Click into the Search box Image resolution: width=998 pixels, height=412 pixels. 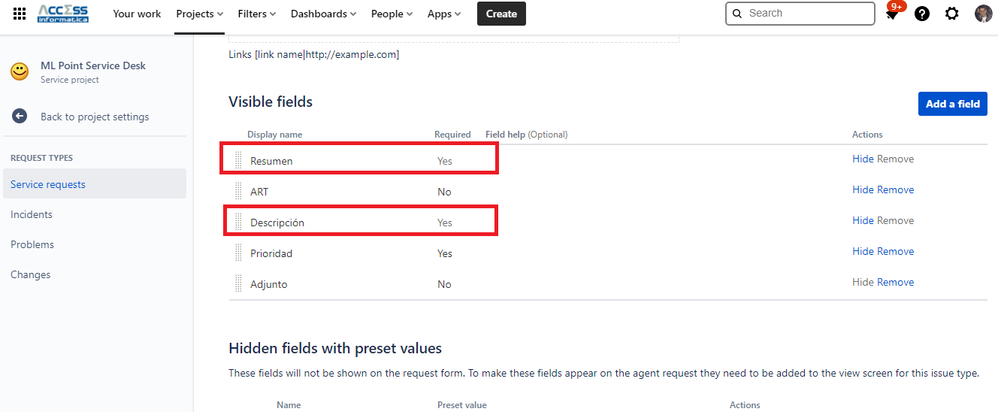[x=800, y=13]
